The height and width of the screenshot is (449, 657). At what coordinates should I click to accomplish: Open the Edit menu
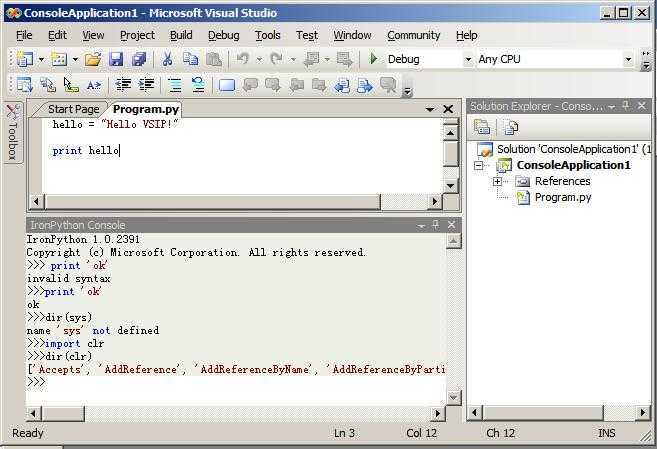click(57, 35)
